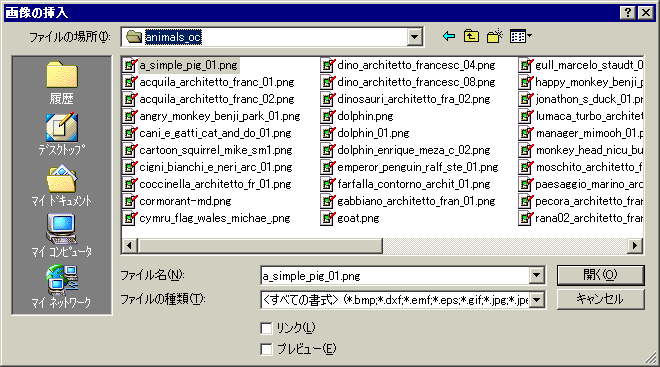The width and height of the screenshot is (660, 367).
Task: Click icon of goat.png
Action: click(x=328, y=218)
